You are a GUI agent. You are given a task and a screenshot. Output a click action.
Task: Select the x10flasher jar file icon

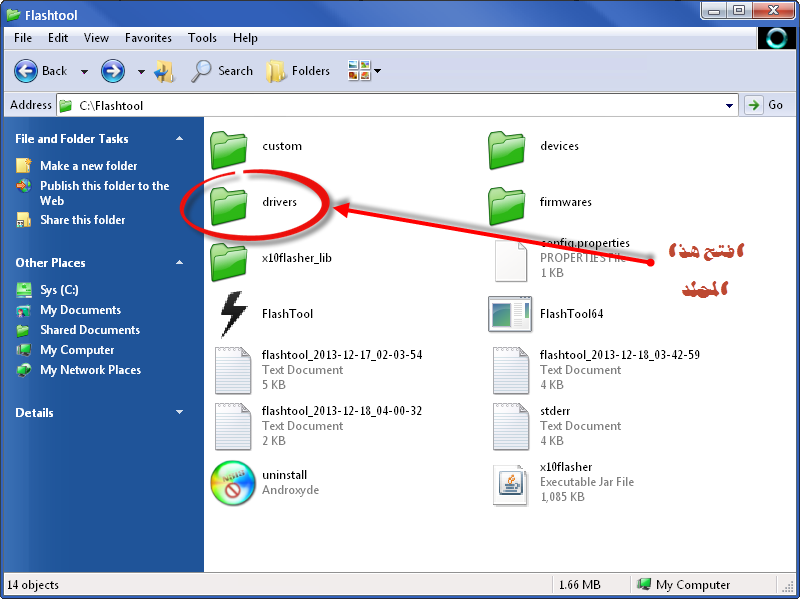click(x=510, y=485)
